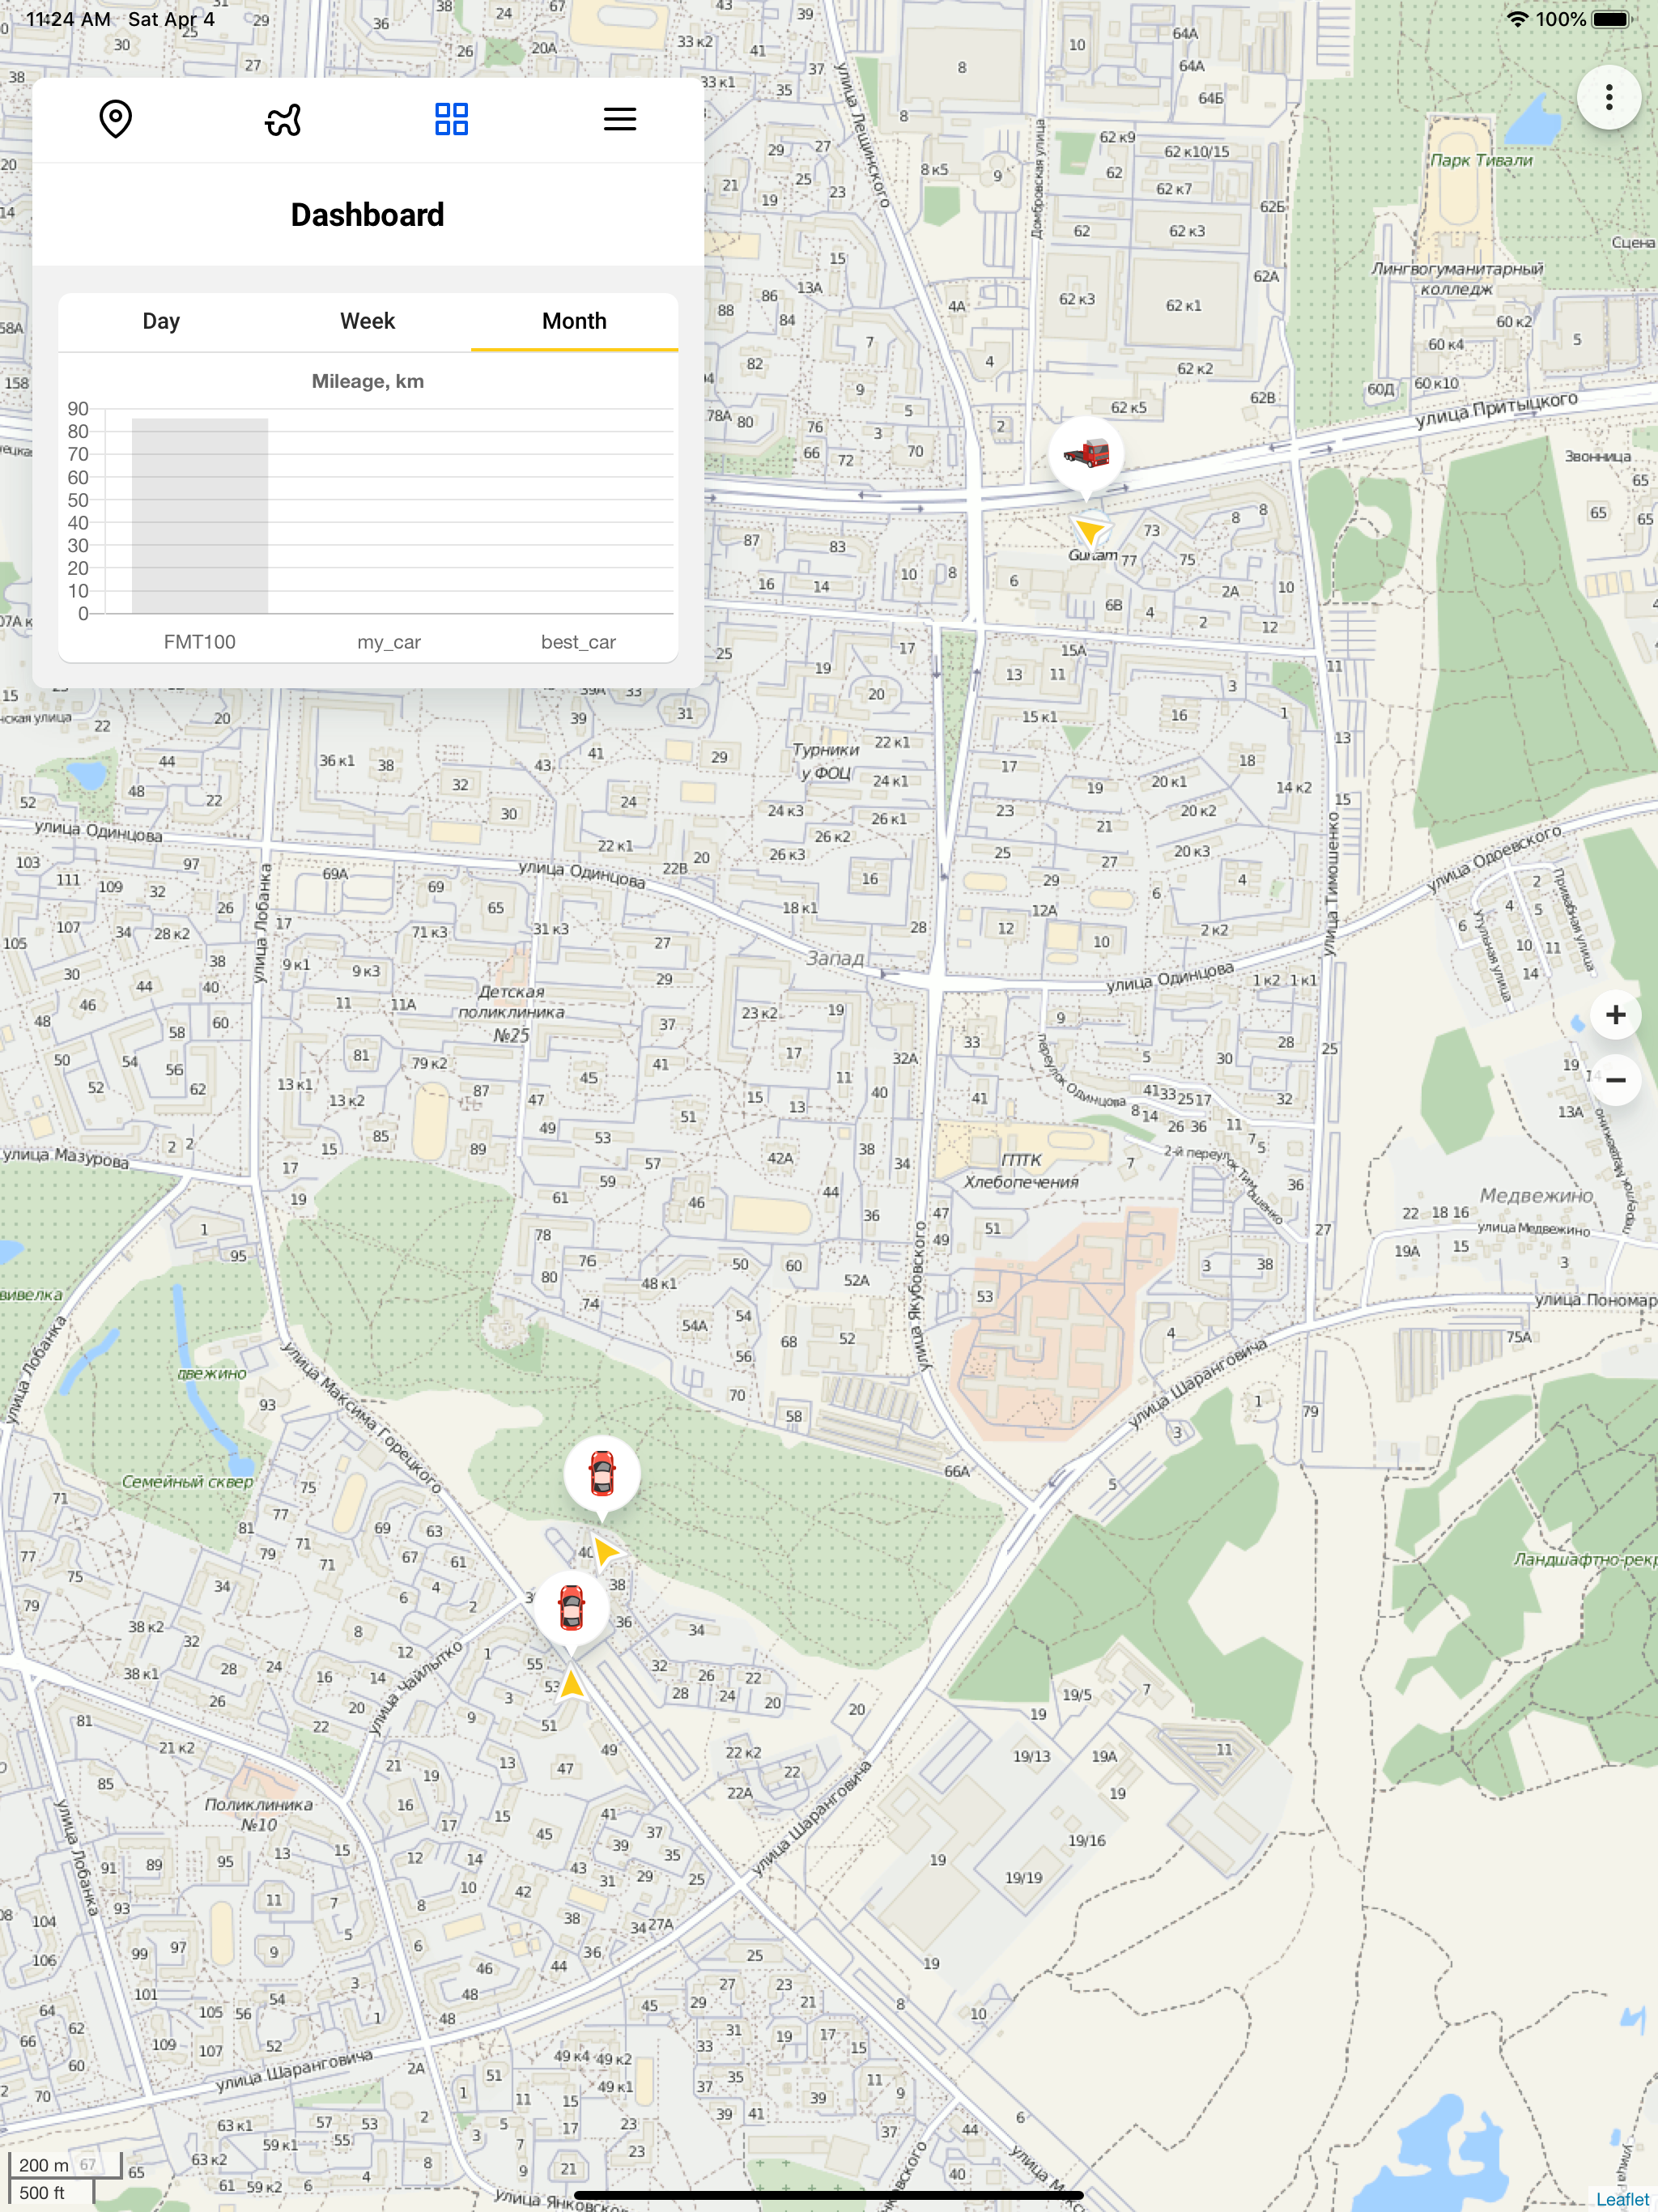Click the my_car chart label

(389, 642)
